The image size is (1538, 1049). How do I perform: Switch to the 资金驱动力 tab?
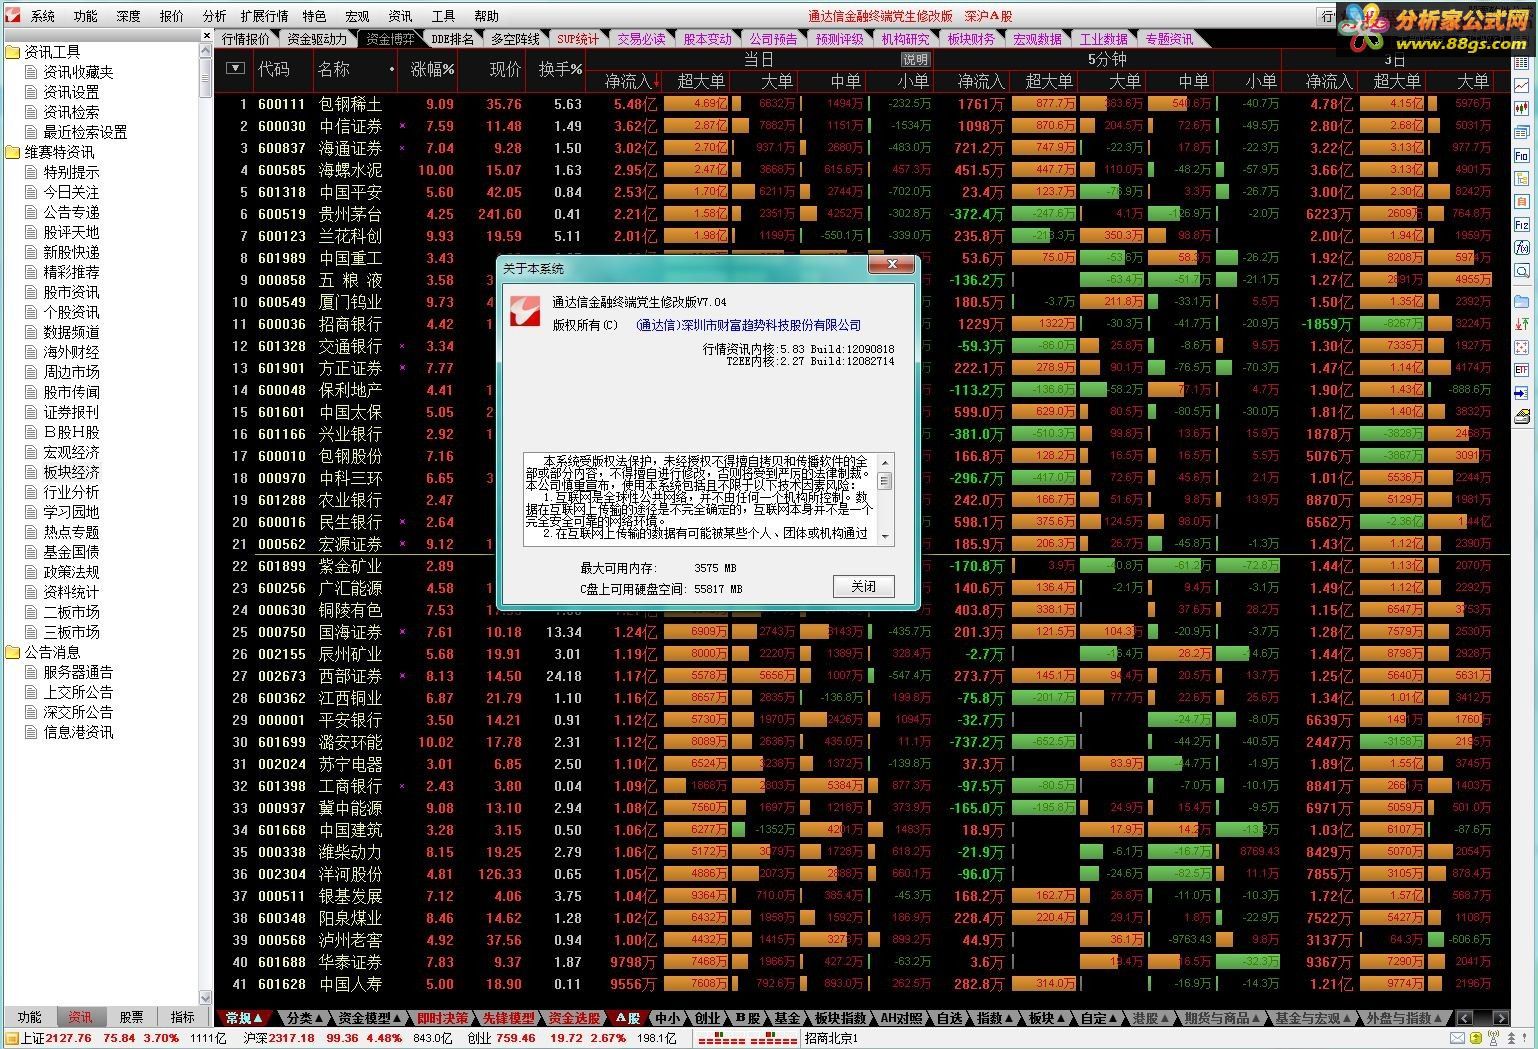tap(317, 39)
